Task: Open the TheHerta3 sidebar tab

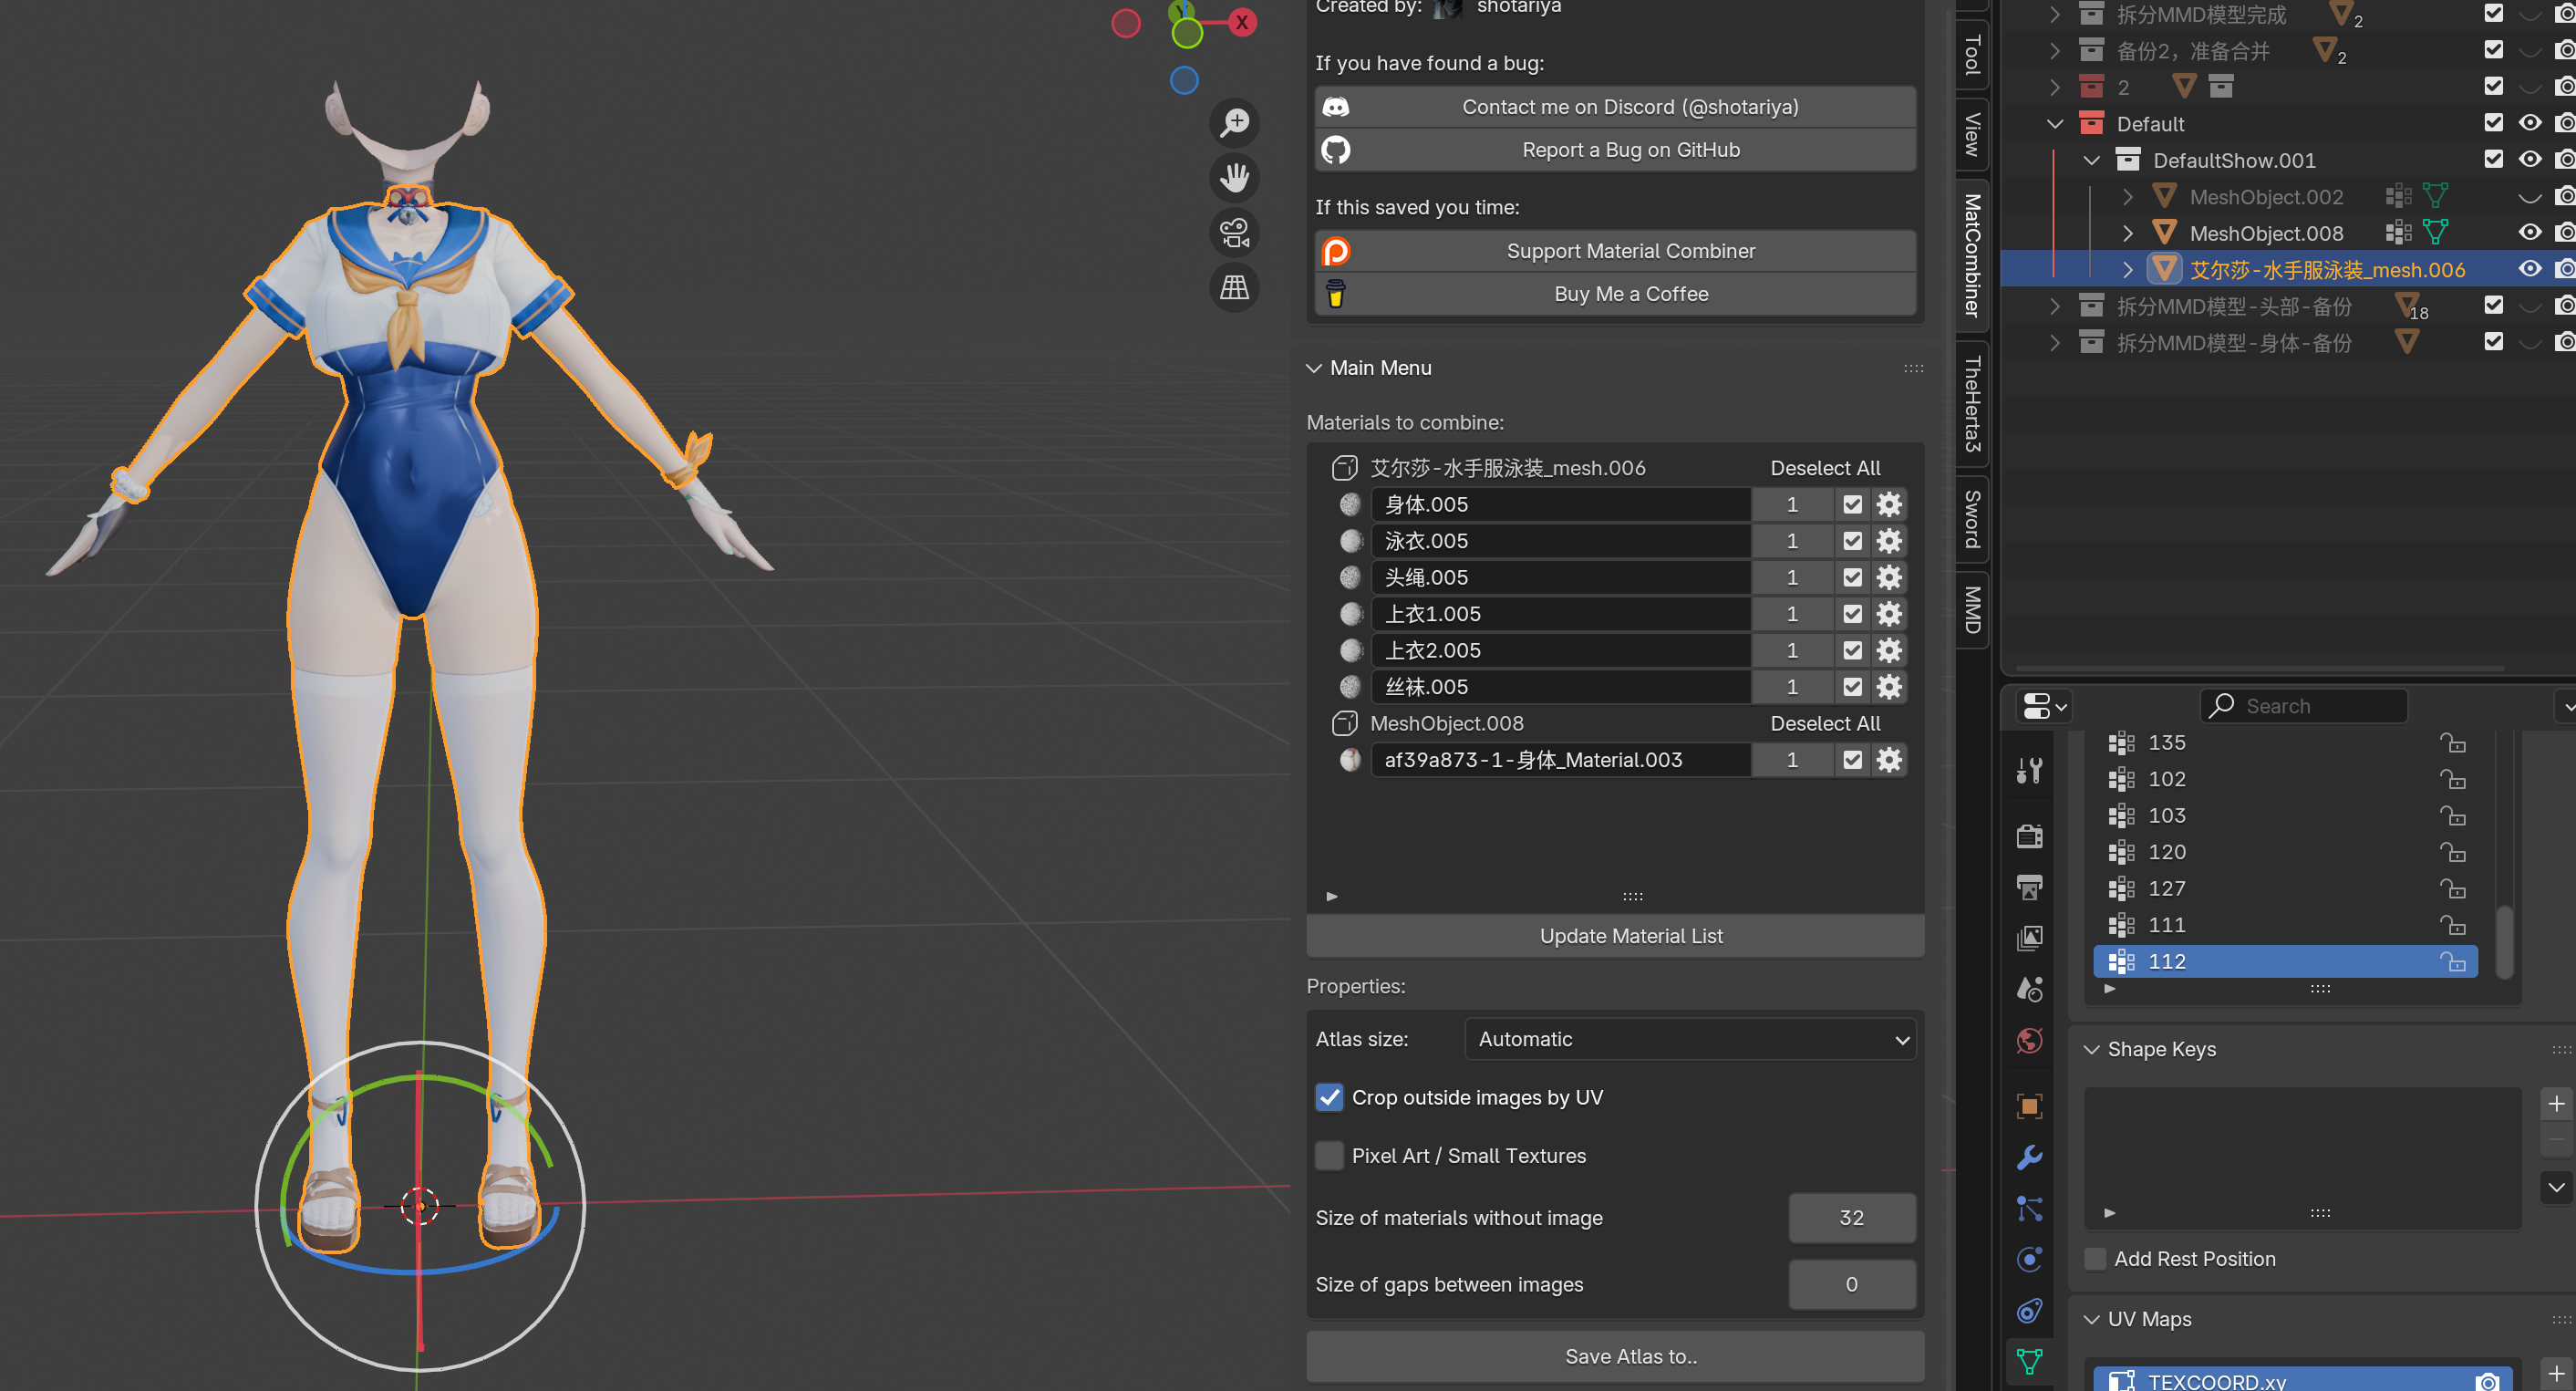Action: point(1972,404)
